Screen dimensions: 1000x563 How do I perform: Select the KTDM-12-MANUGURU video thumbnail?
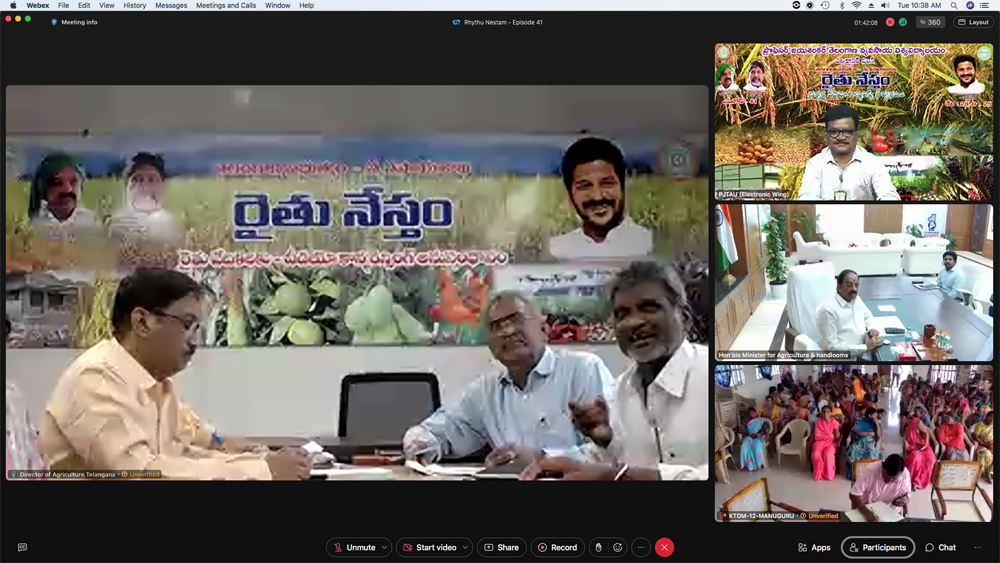point(853,443)
